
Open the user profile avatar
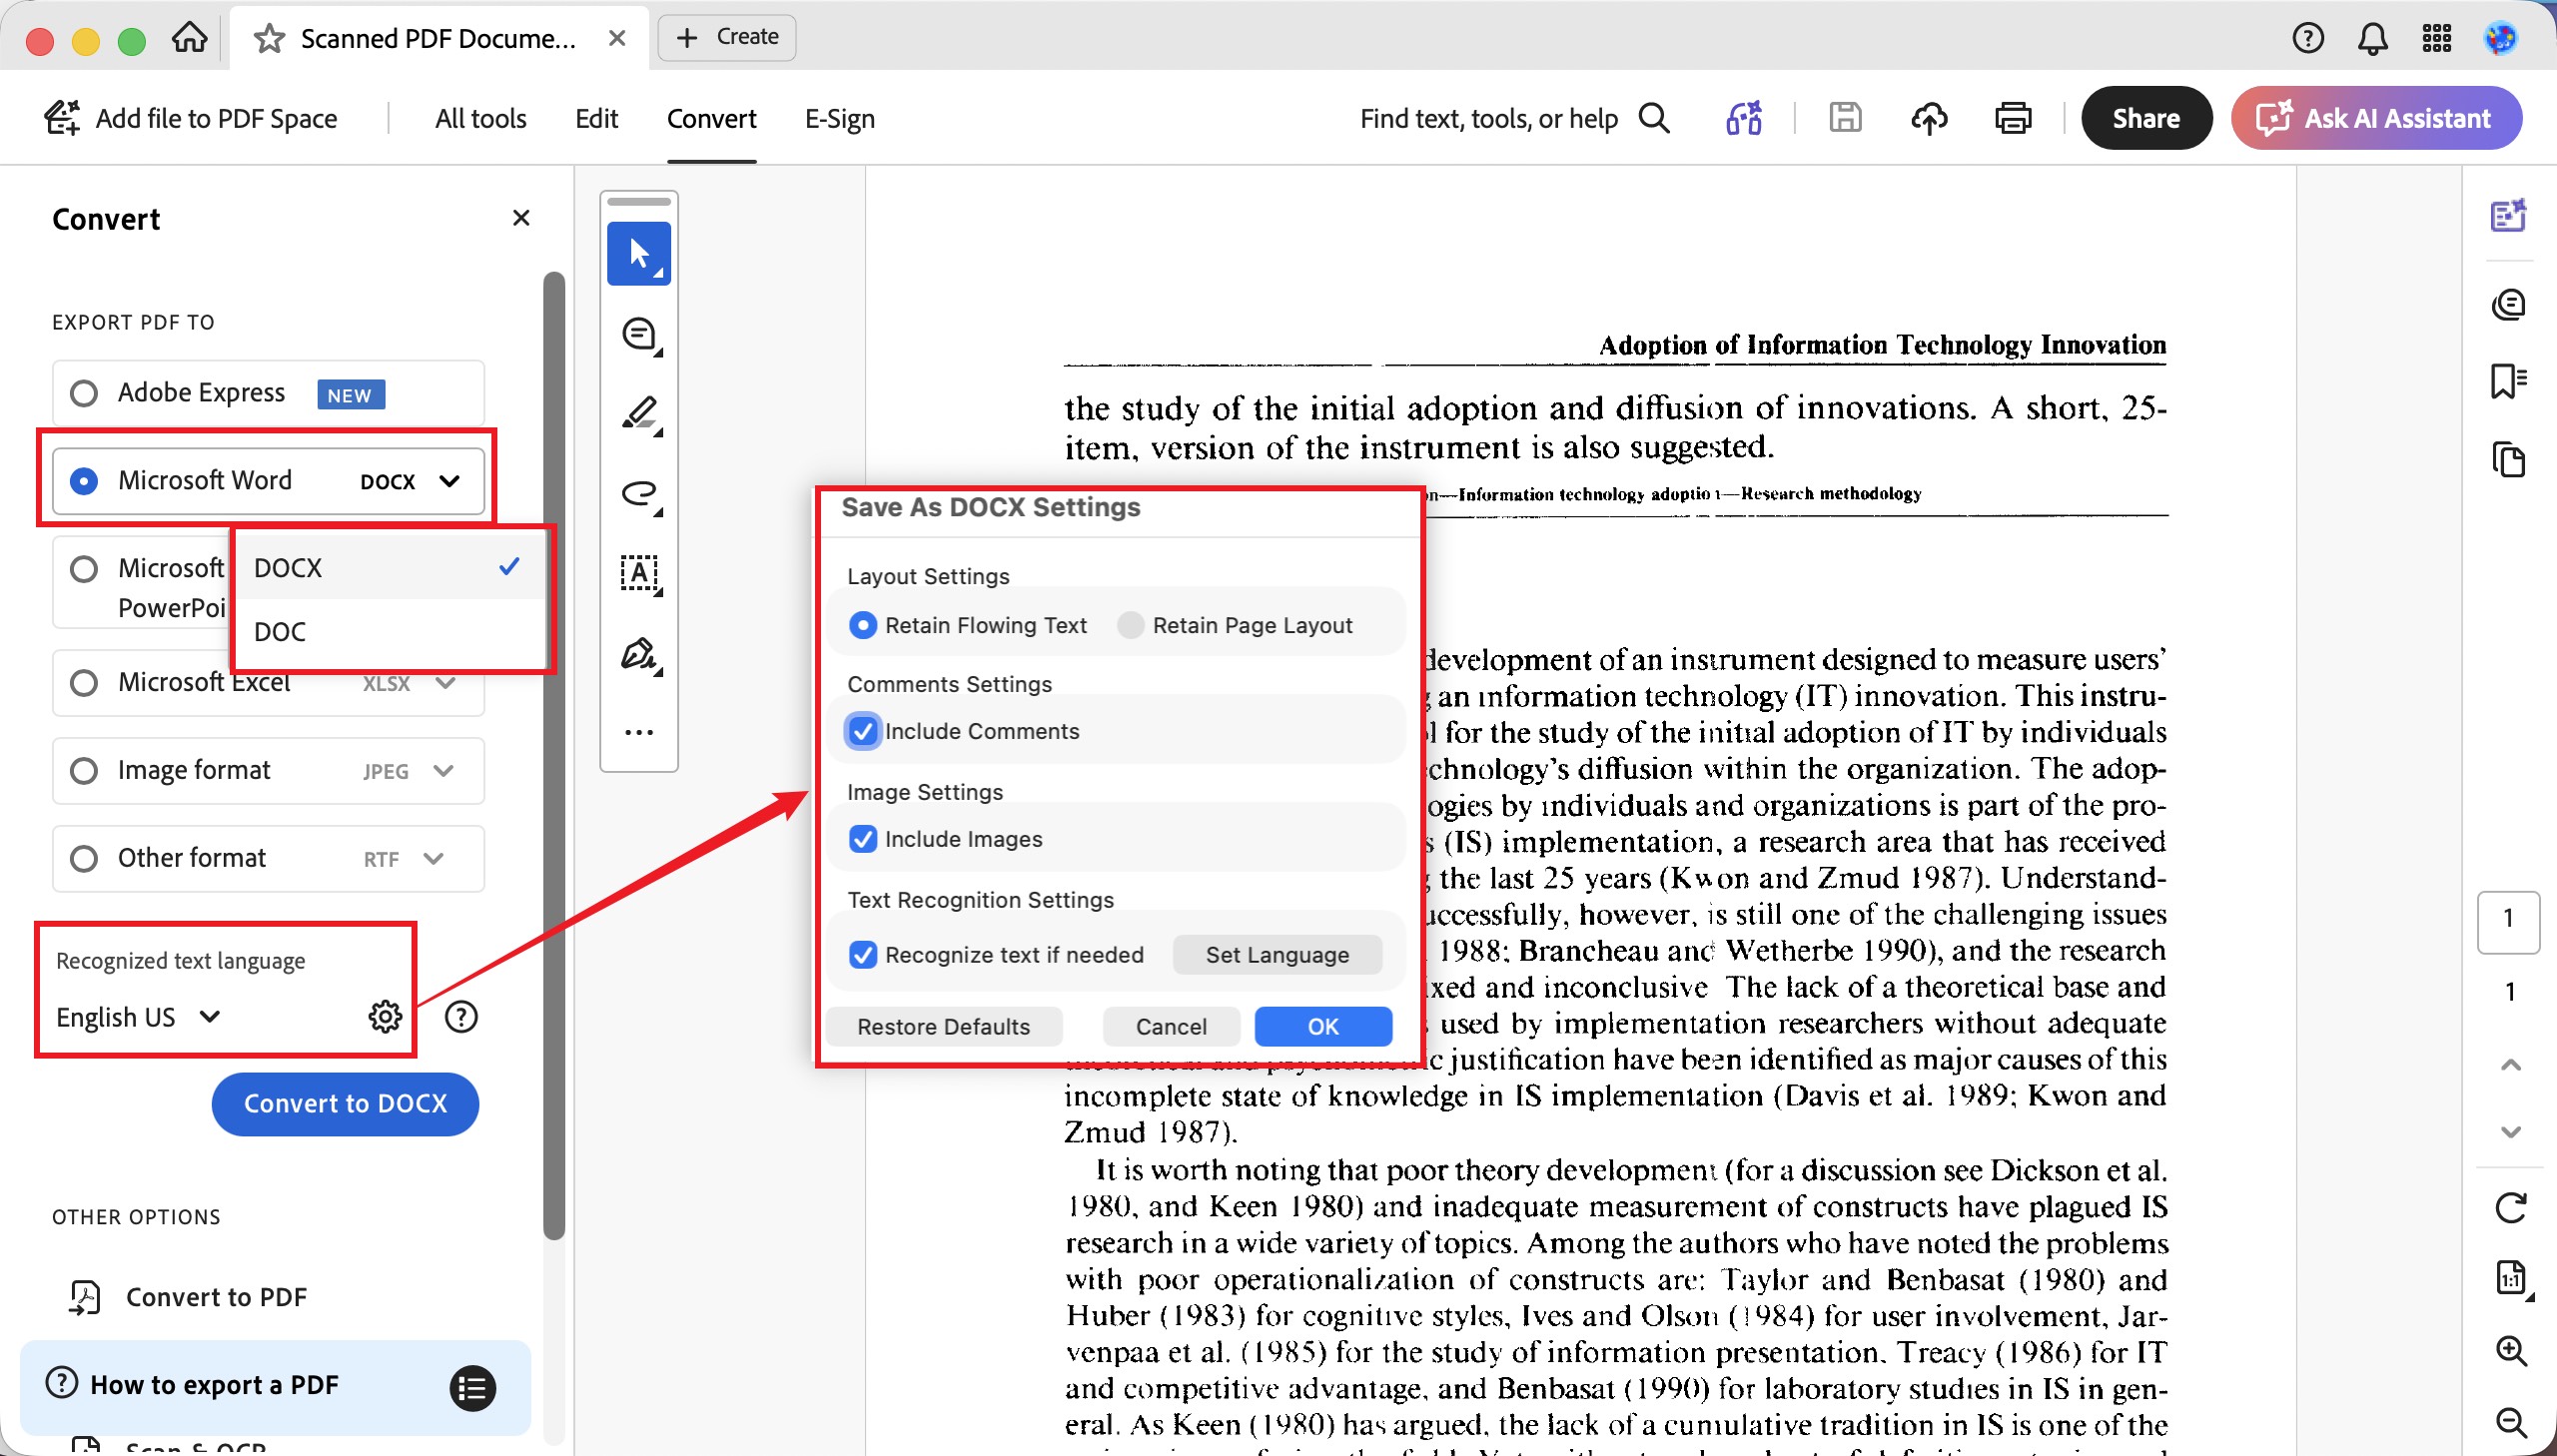pos(2501,38)
